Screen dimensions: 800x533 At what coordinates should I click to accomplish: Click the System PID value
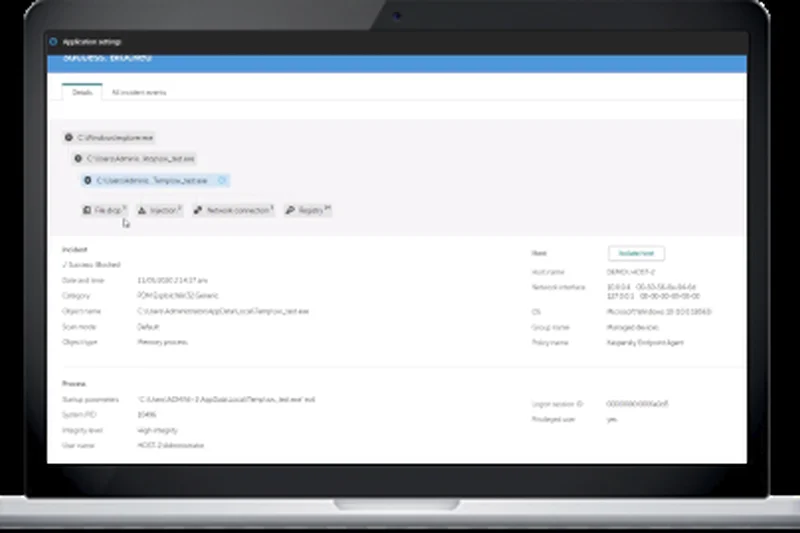147,415
